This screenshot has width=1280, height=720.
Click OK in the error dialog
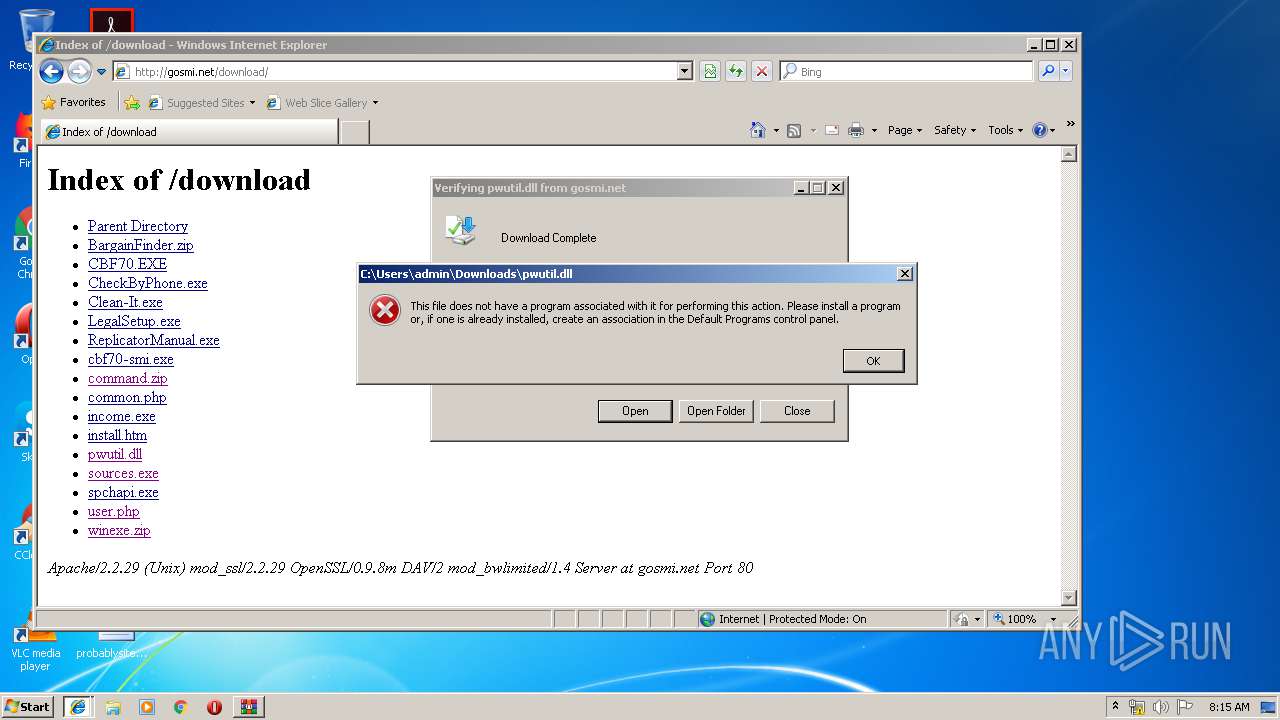pos(873,361)
